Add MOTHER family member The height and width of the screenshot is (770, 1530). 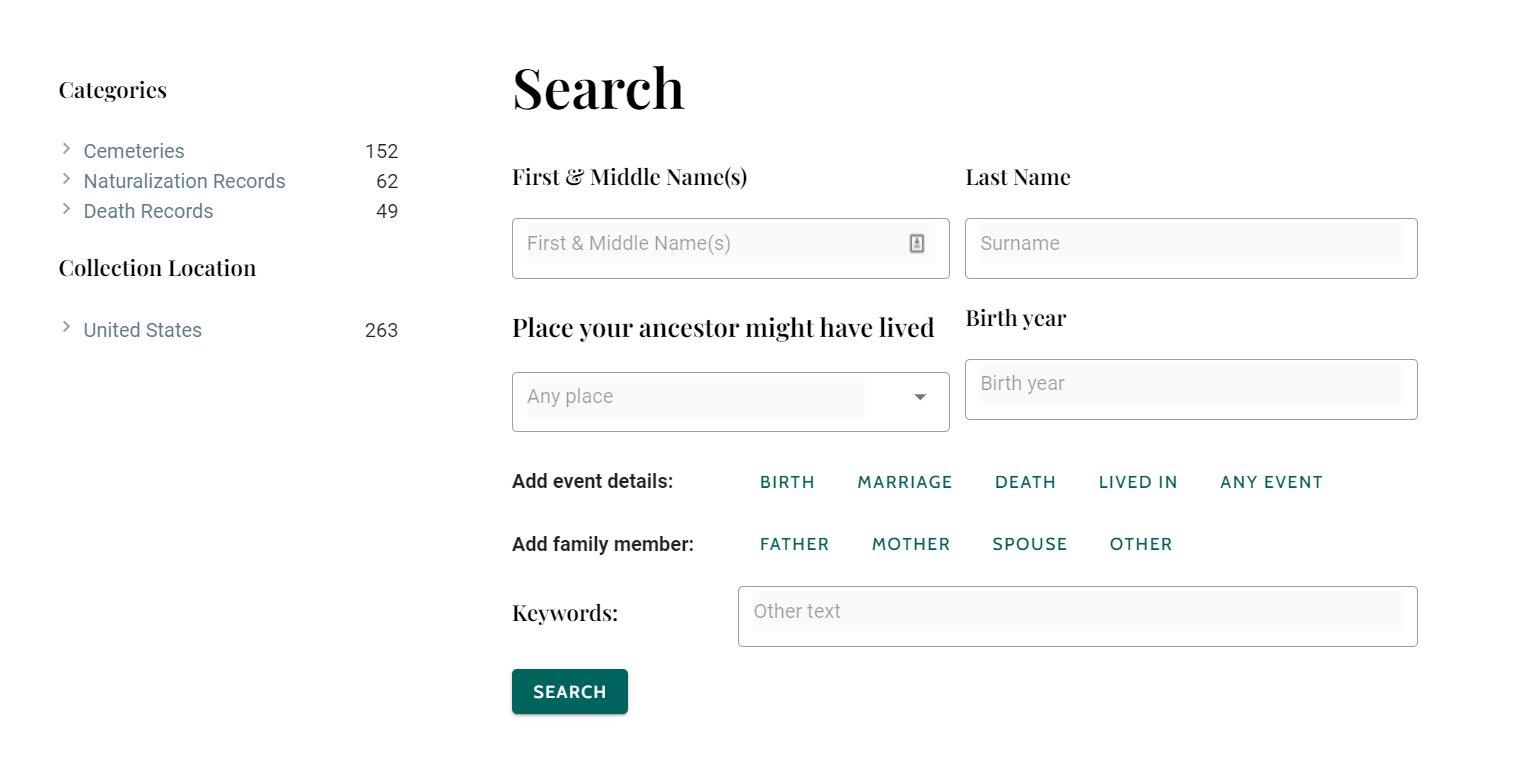click(911, 544)
